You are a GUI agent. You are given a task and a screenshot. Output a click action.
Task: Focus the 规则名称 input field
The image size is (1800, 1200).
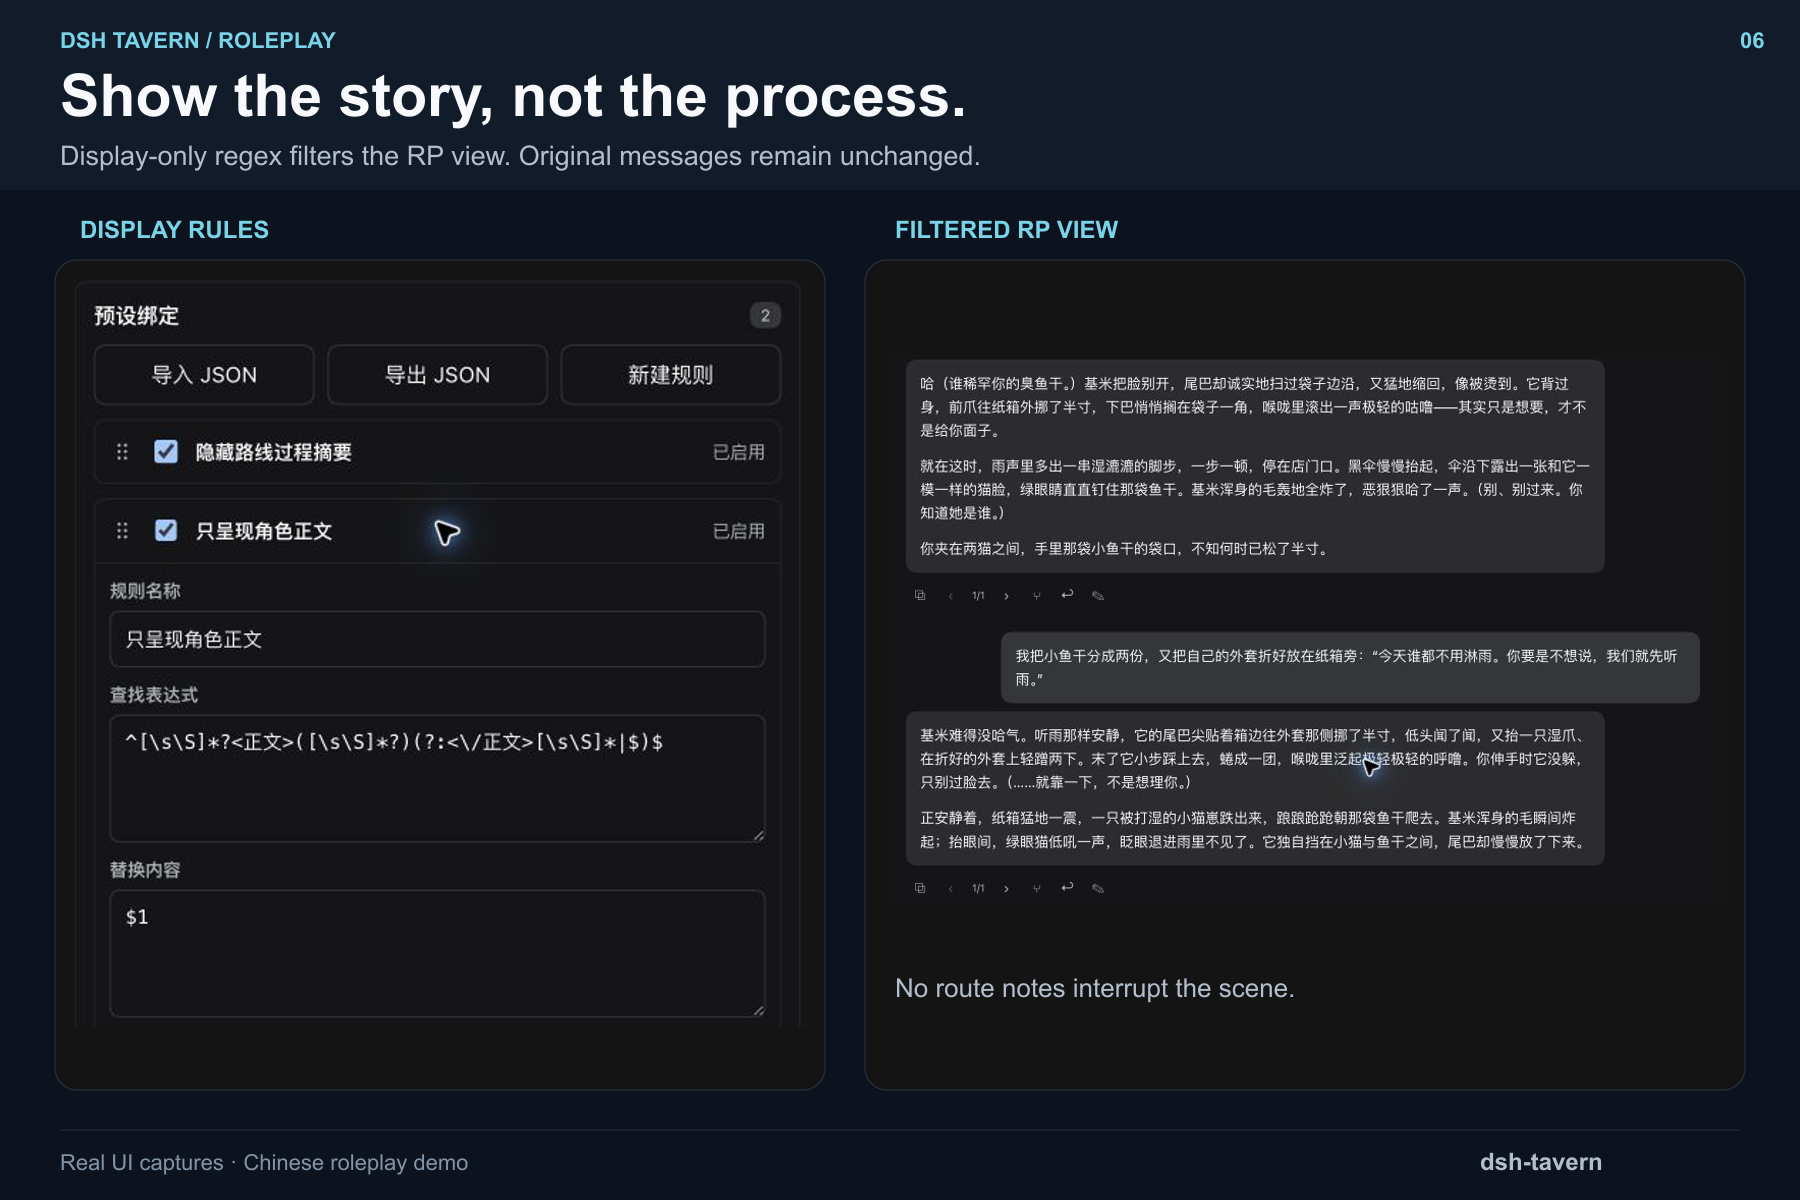point(437,639)
